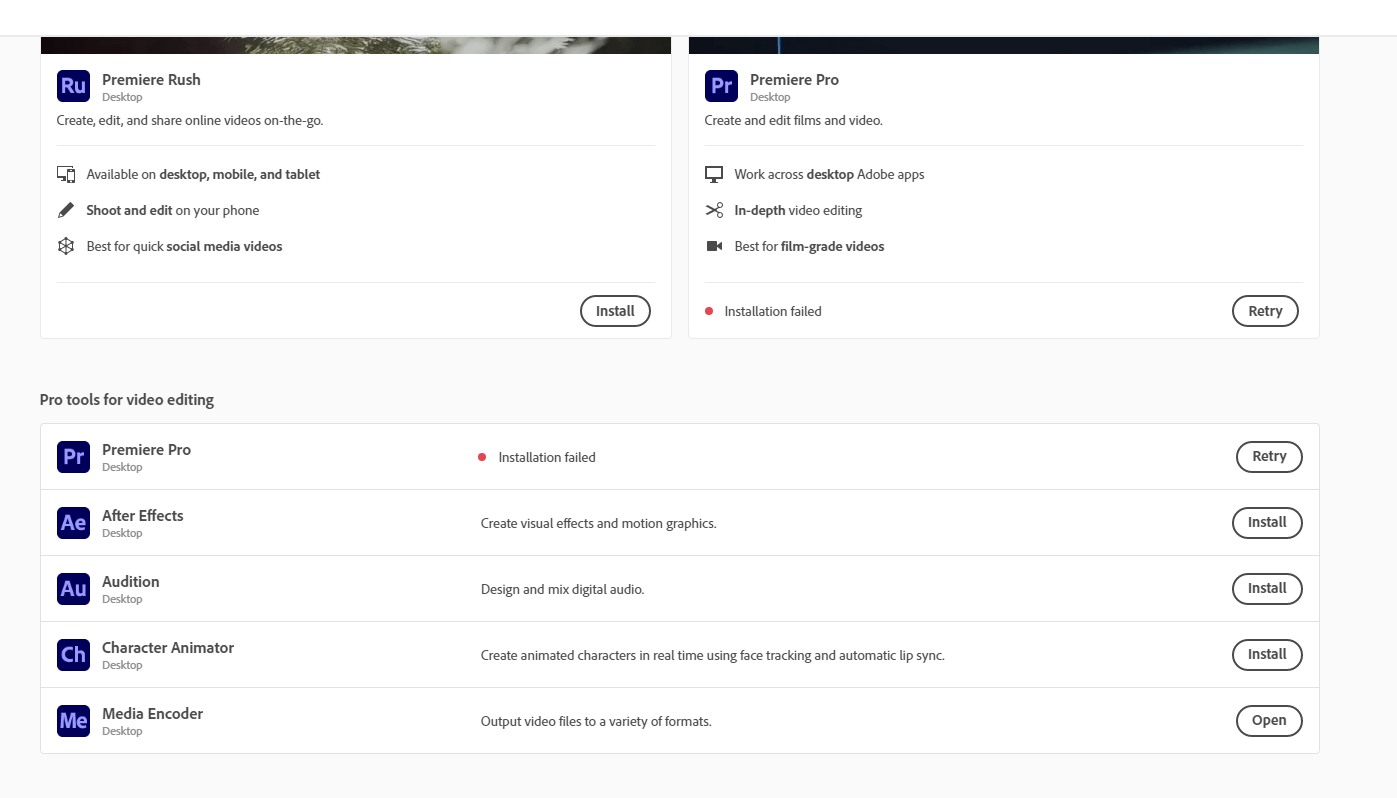The image size is (1397, 798).
Task: Install Character Animator
Action: pos(1267,654)
